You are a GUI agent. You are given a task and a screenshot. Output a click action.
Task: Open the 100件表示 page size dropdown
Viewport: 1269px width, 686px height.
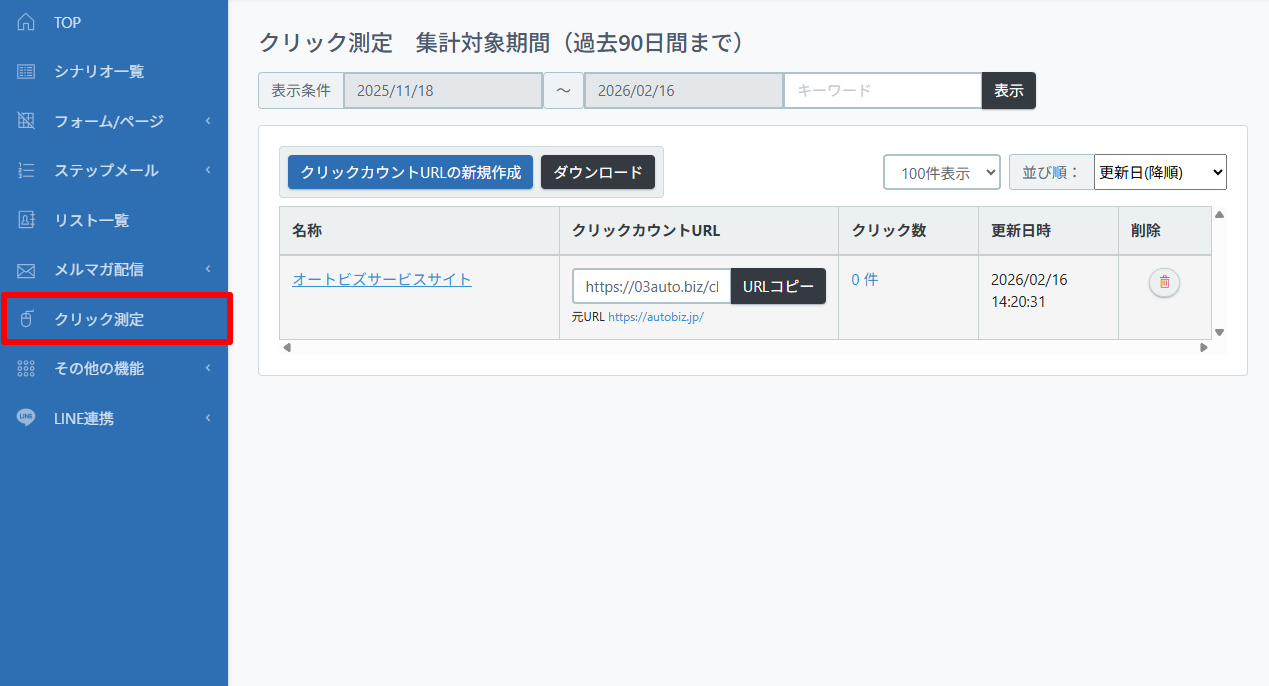tap(941, 172)
